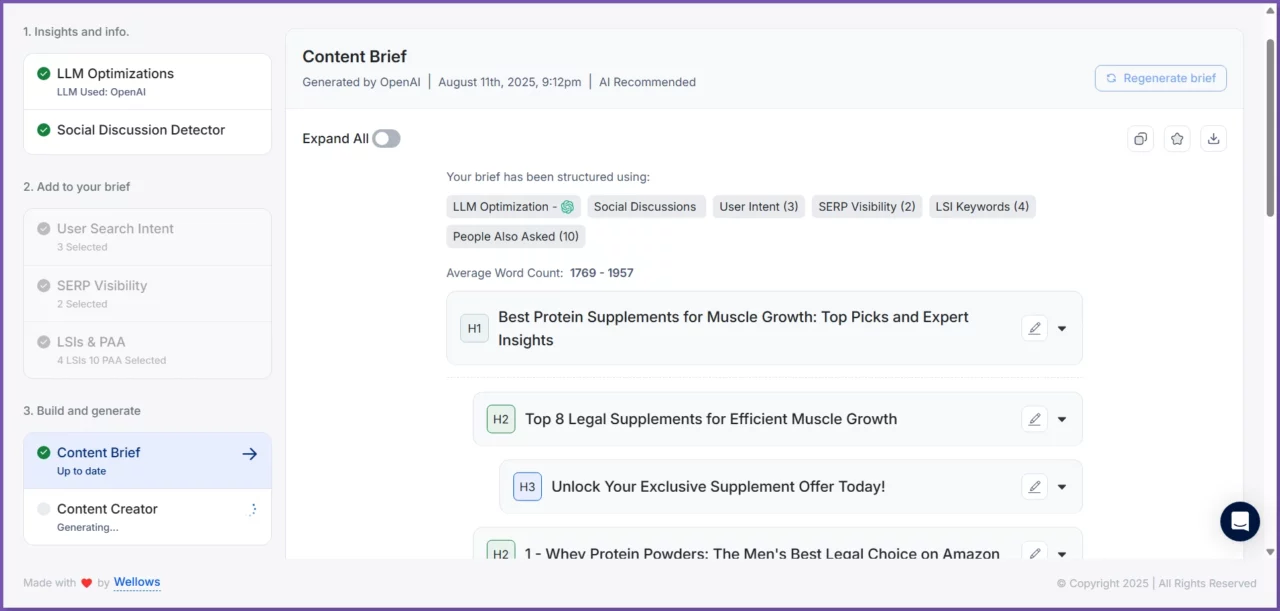Viewport: 1280px width, 611px height.
Task: Open Content Creator options menu dots
Action: [253, 509]
